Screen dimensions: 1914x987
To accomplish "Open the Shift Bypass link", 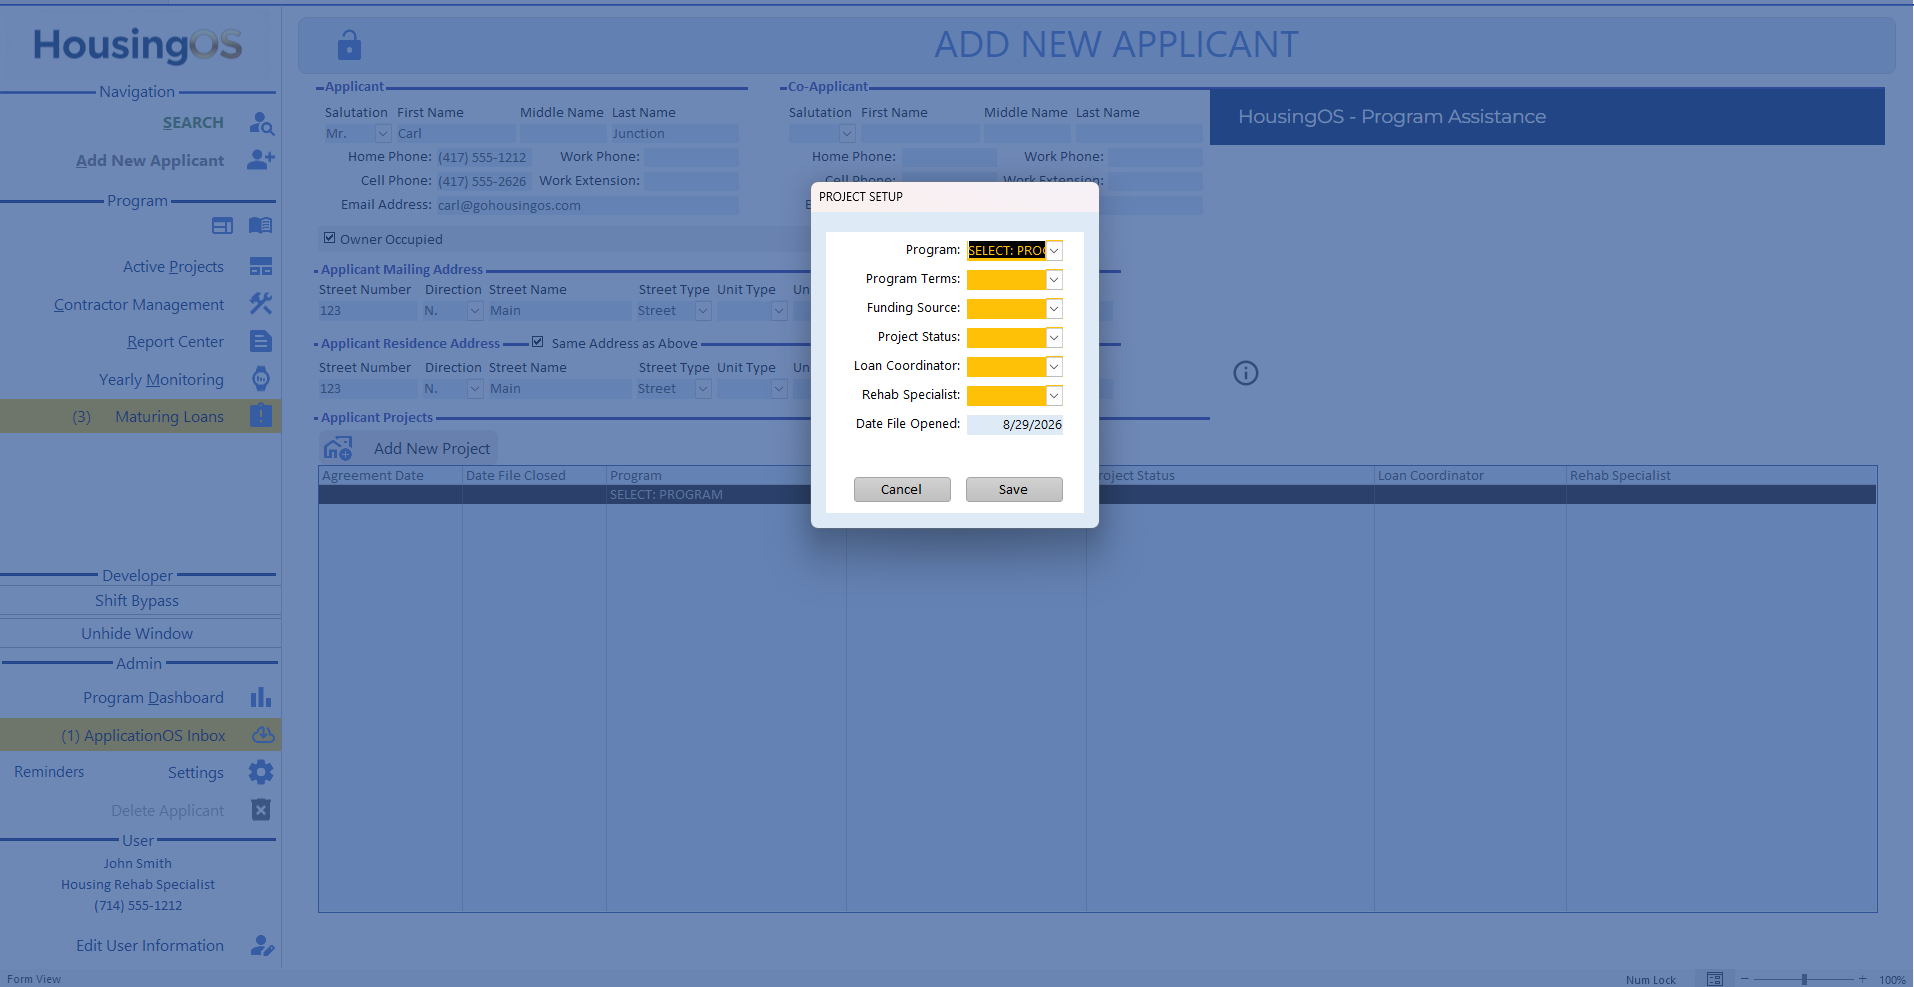I will point(137,601).
